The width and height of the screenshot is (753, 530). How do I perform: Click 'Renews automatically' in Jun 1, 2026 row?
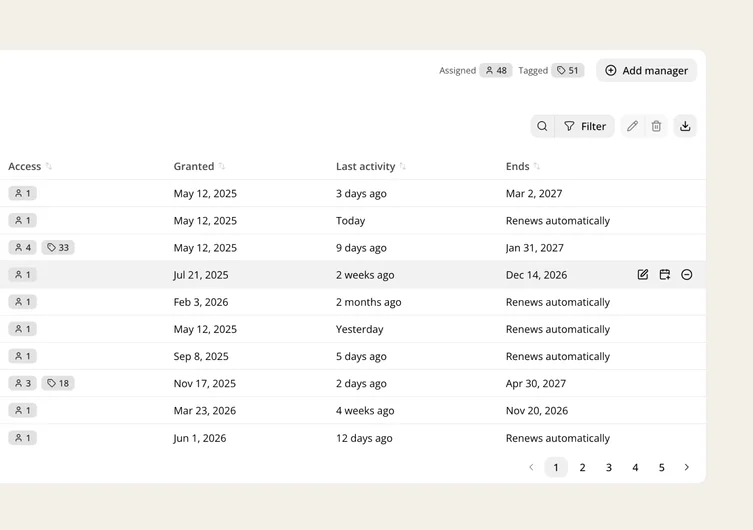(558, 438)
